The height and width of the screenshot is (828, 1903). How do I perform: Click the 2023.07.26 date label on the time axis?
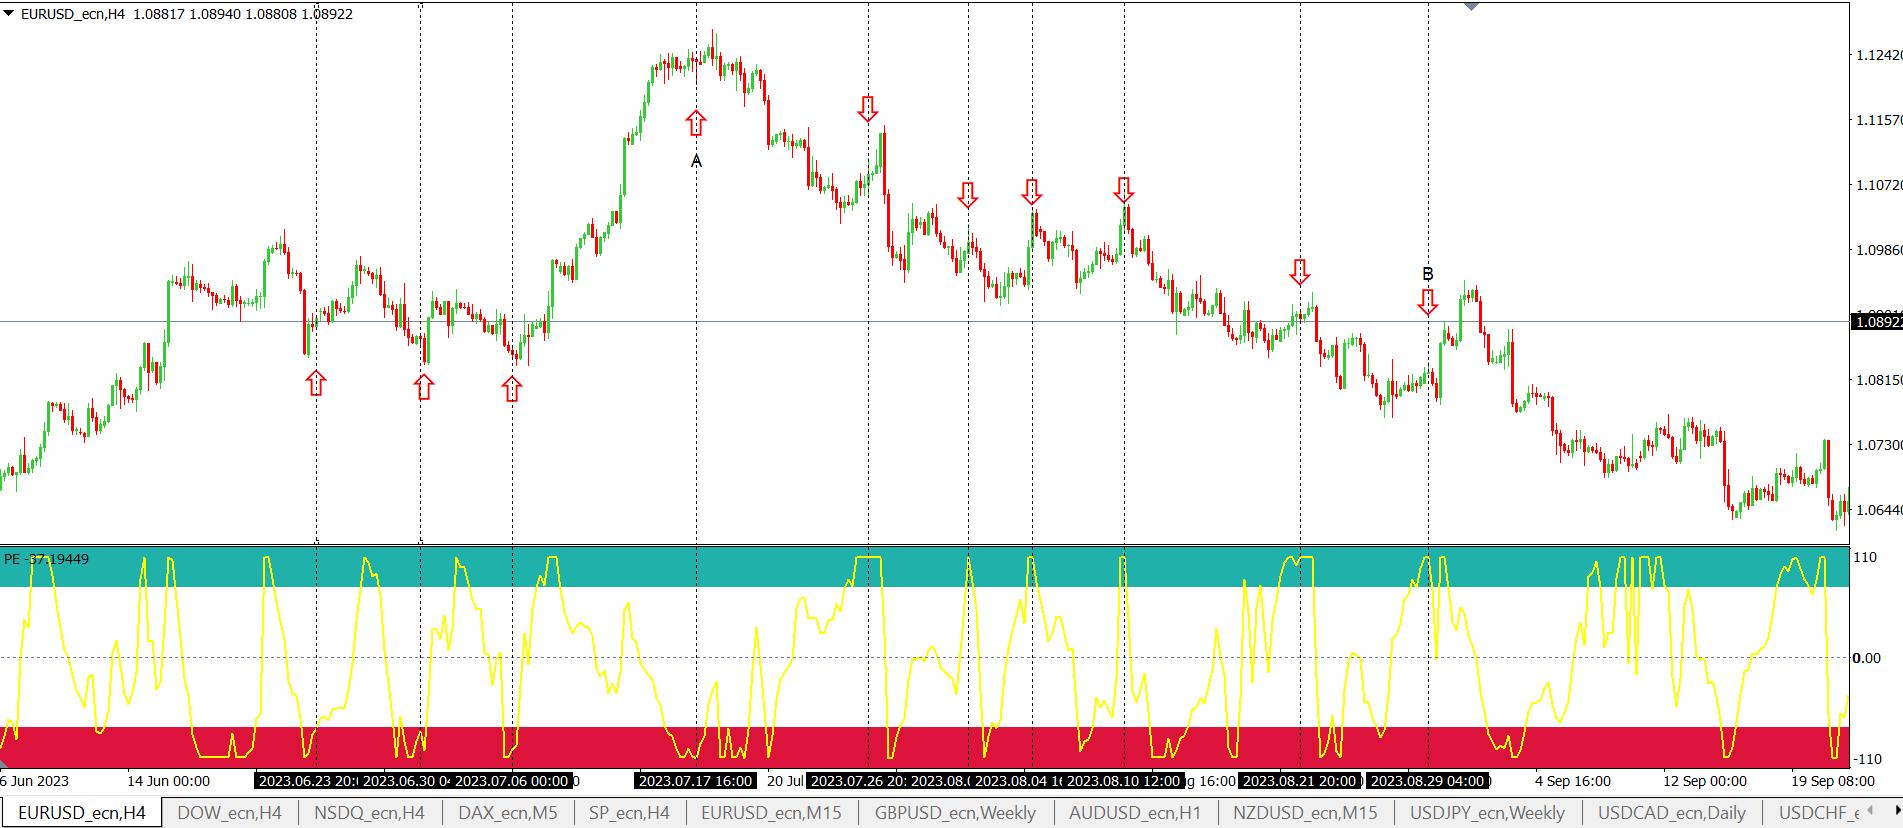pyautogui.click(x=857, y=781)
